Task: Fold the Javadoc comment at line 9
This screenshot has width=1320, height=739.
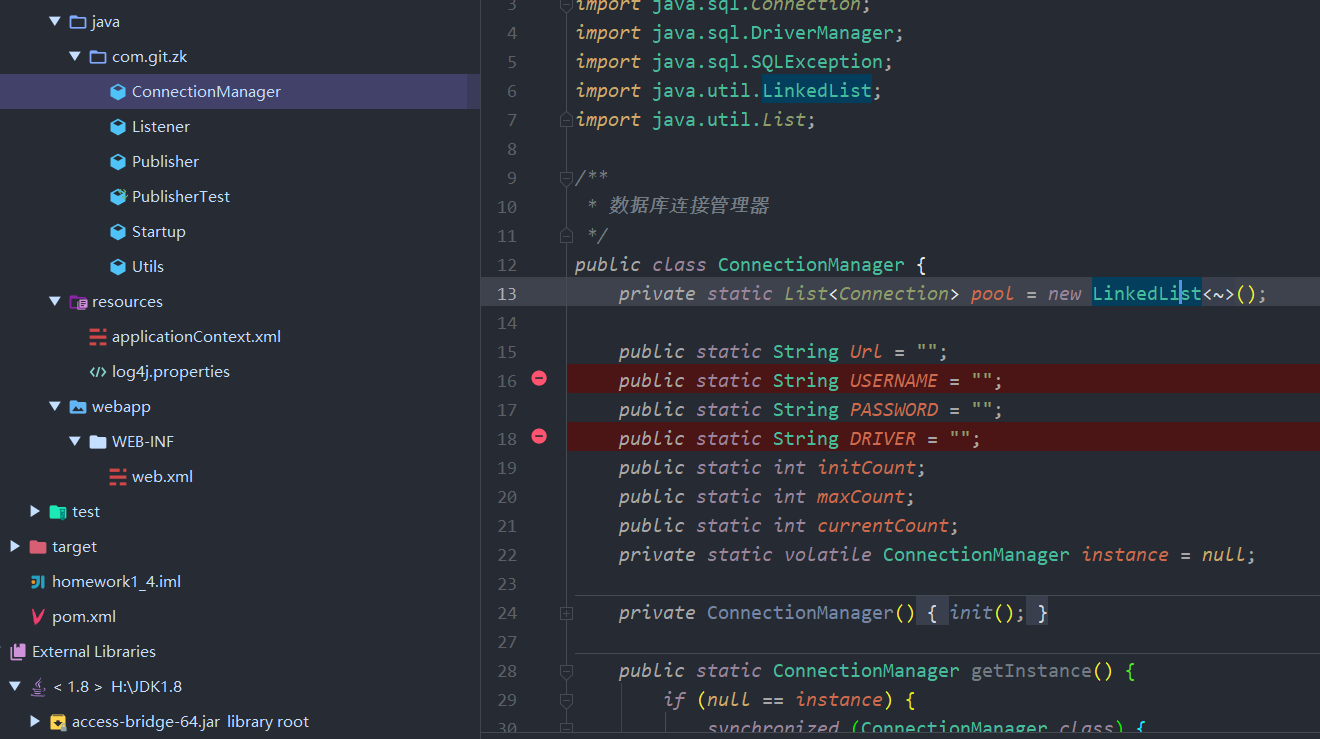Action: (566, 178)
